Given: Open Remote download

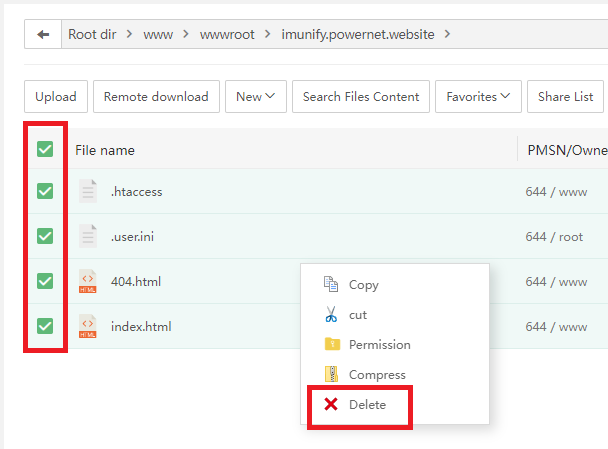Looking at the screenshot, I should click(x=156, y=97).
